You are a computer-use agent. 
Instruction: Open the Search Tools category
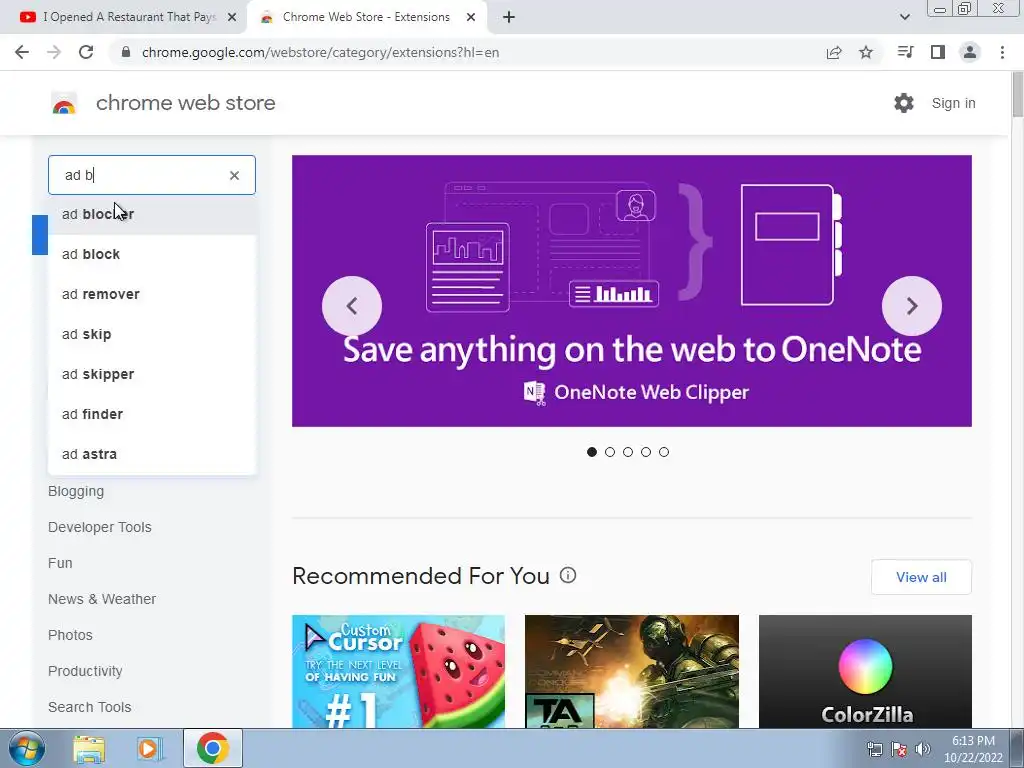coord(89,707)
